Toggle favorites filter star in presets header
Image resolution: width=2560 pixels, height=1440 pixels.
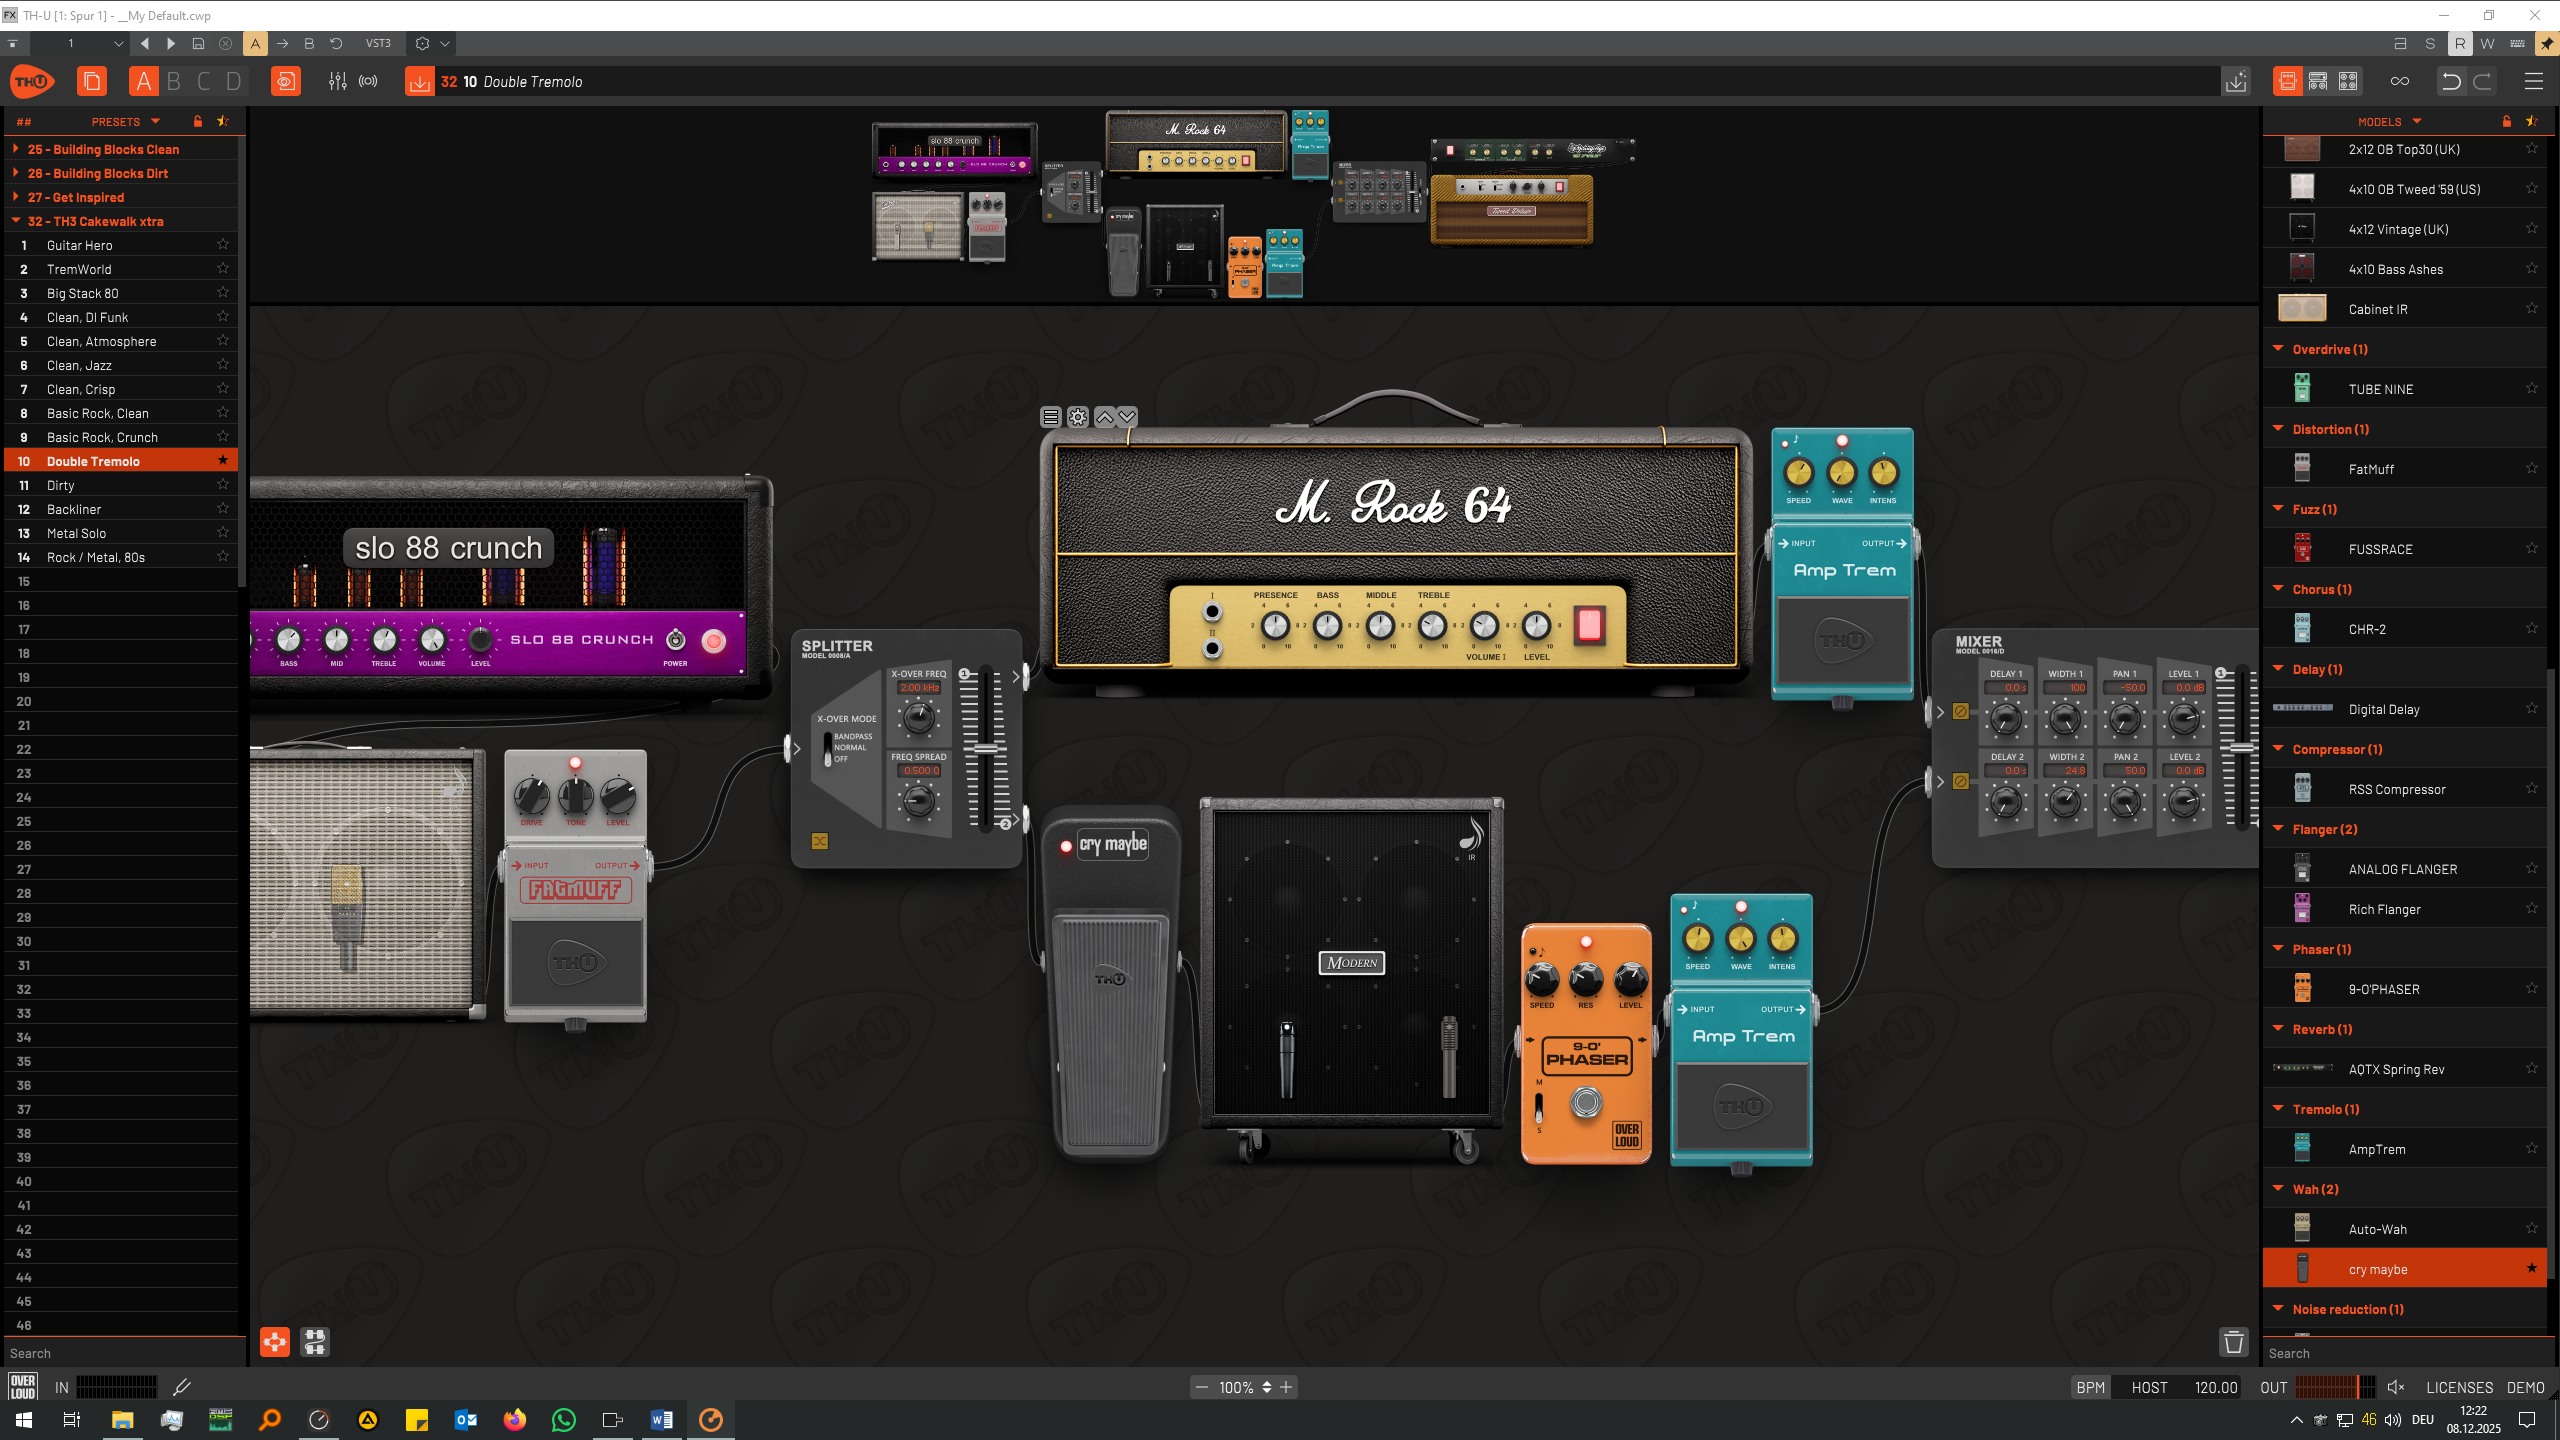pyautogui.click(x=223, y=121)
